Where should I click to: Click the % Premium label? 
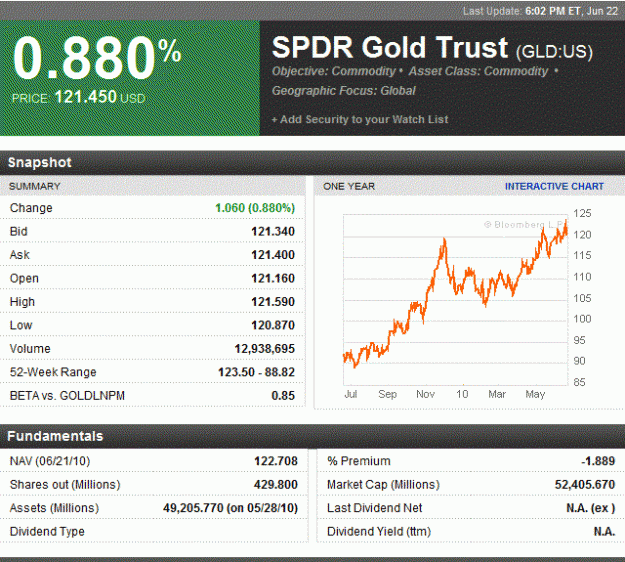coord(359,461)
